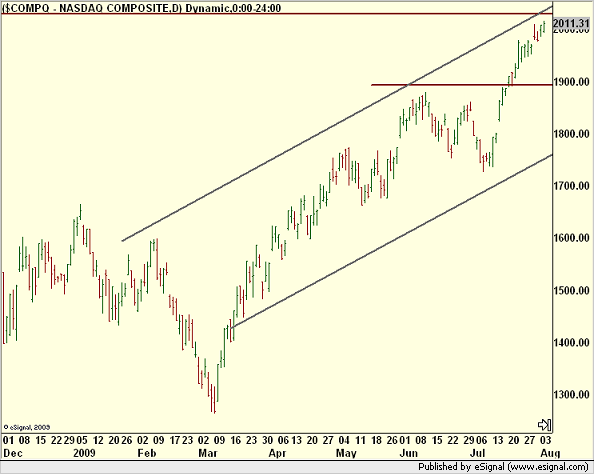
Task: Select the red horizontal line at 1900
Action: click(461, 85)
